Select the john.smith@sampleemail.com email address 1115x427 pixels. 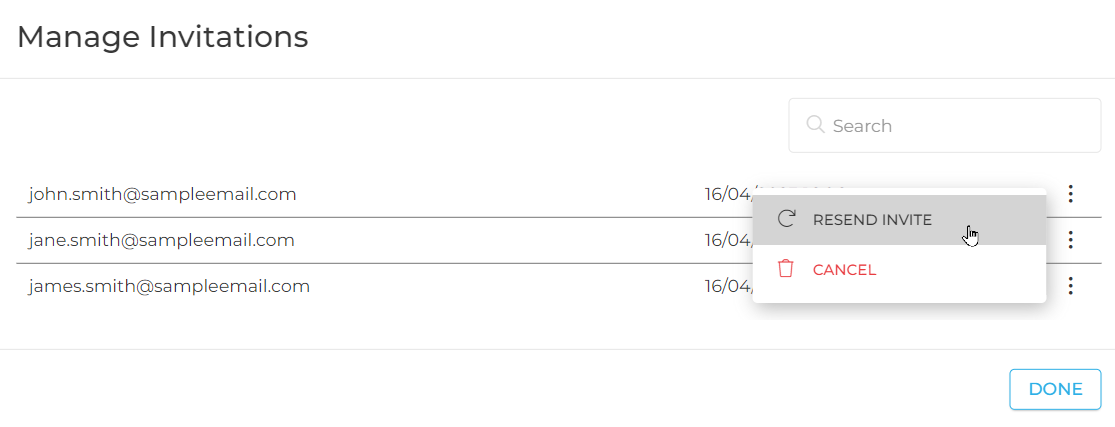pyautogui.click(x=162, y=194)
